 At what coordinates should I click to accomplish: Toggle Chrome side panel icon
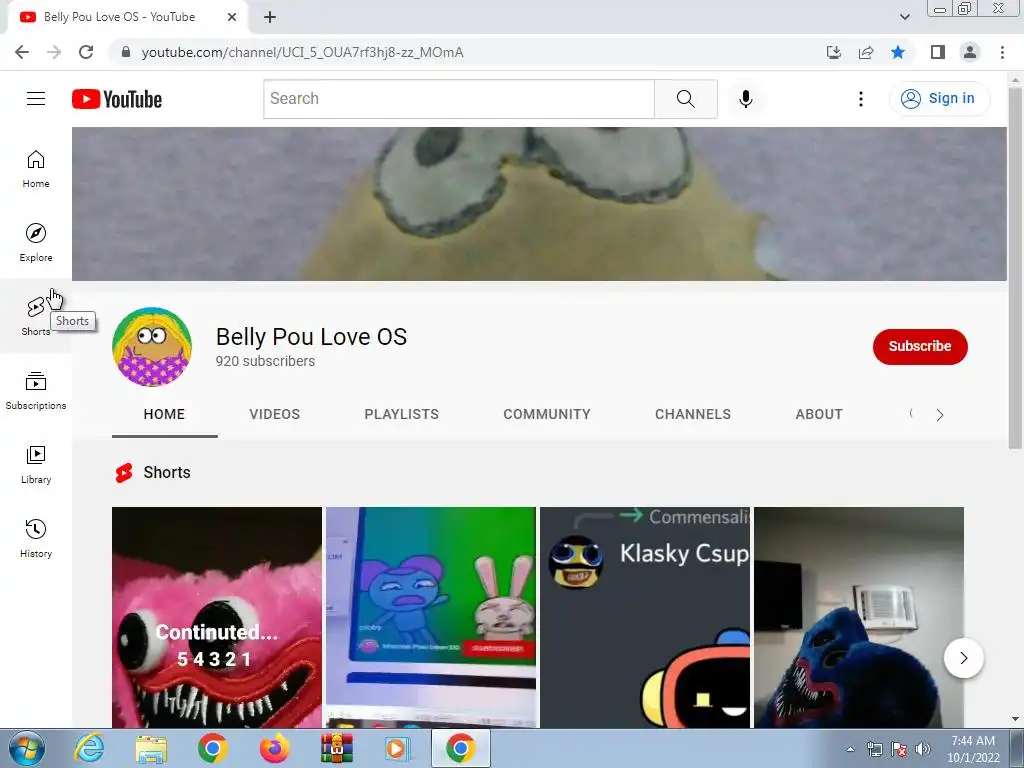click(938, 52)
